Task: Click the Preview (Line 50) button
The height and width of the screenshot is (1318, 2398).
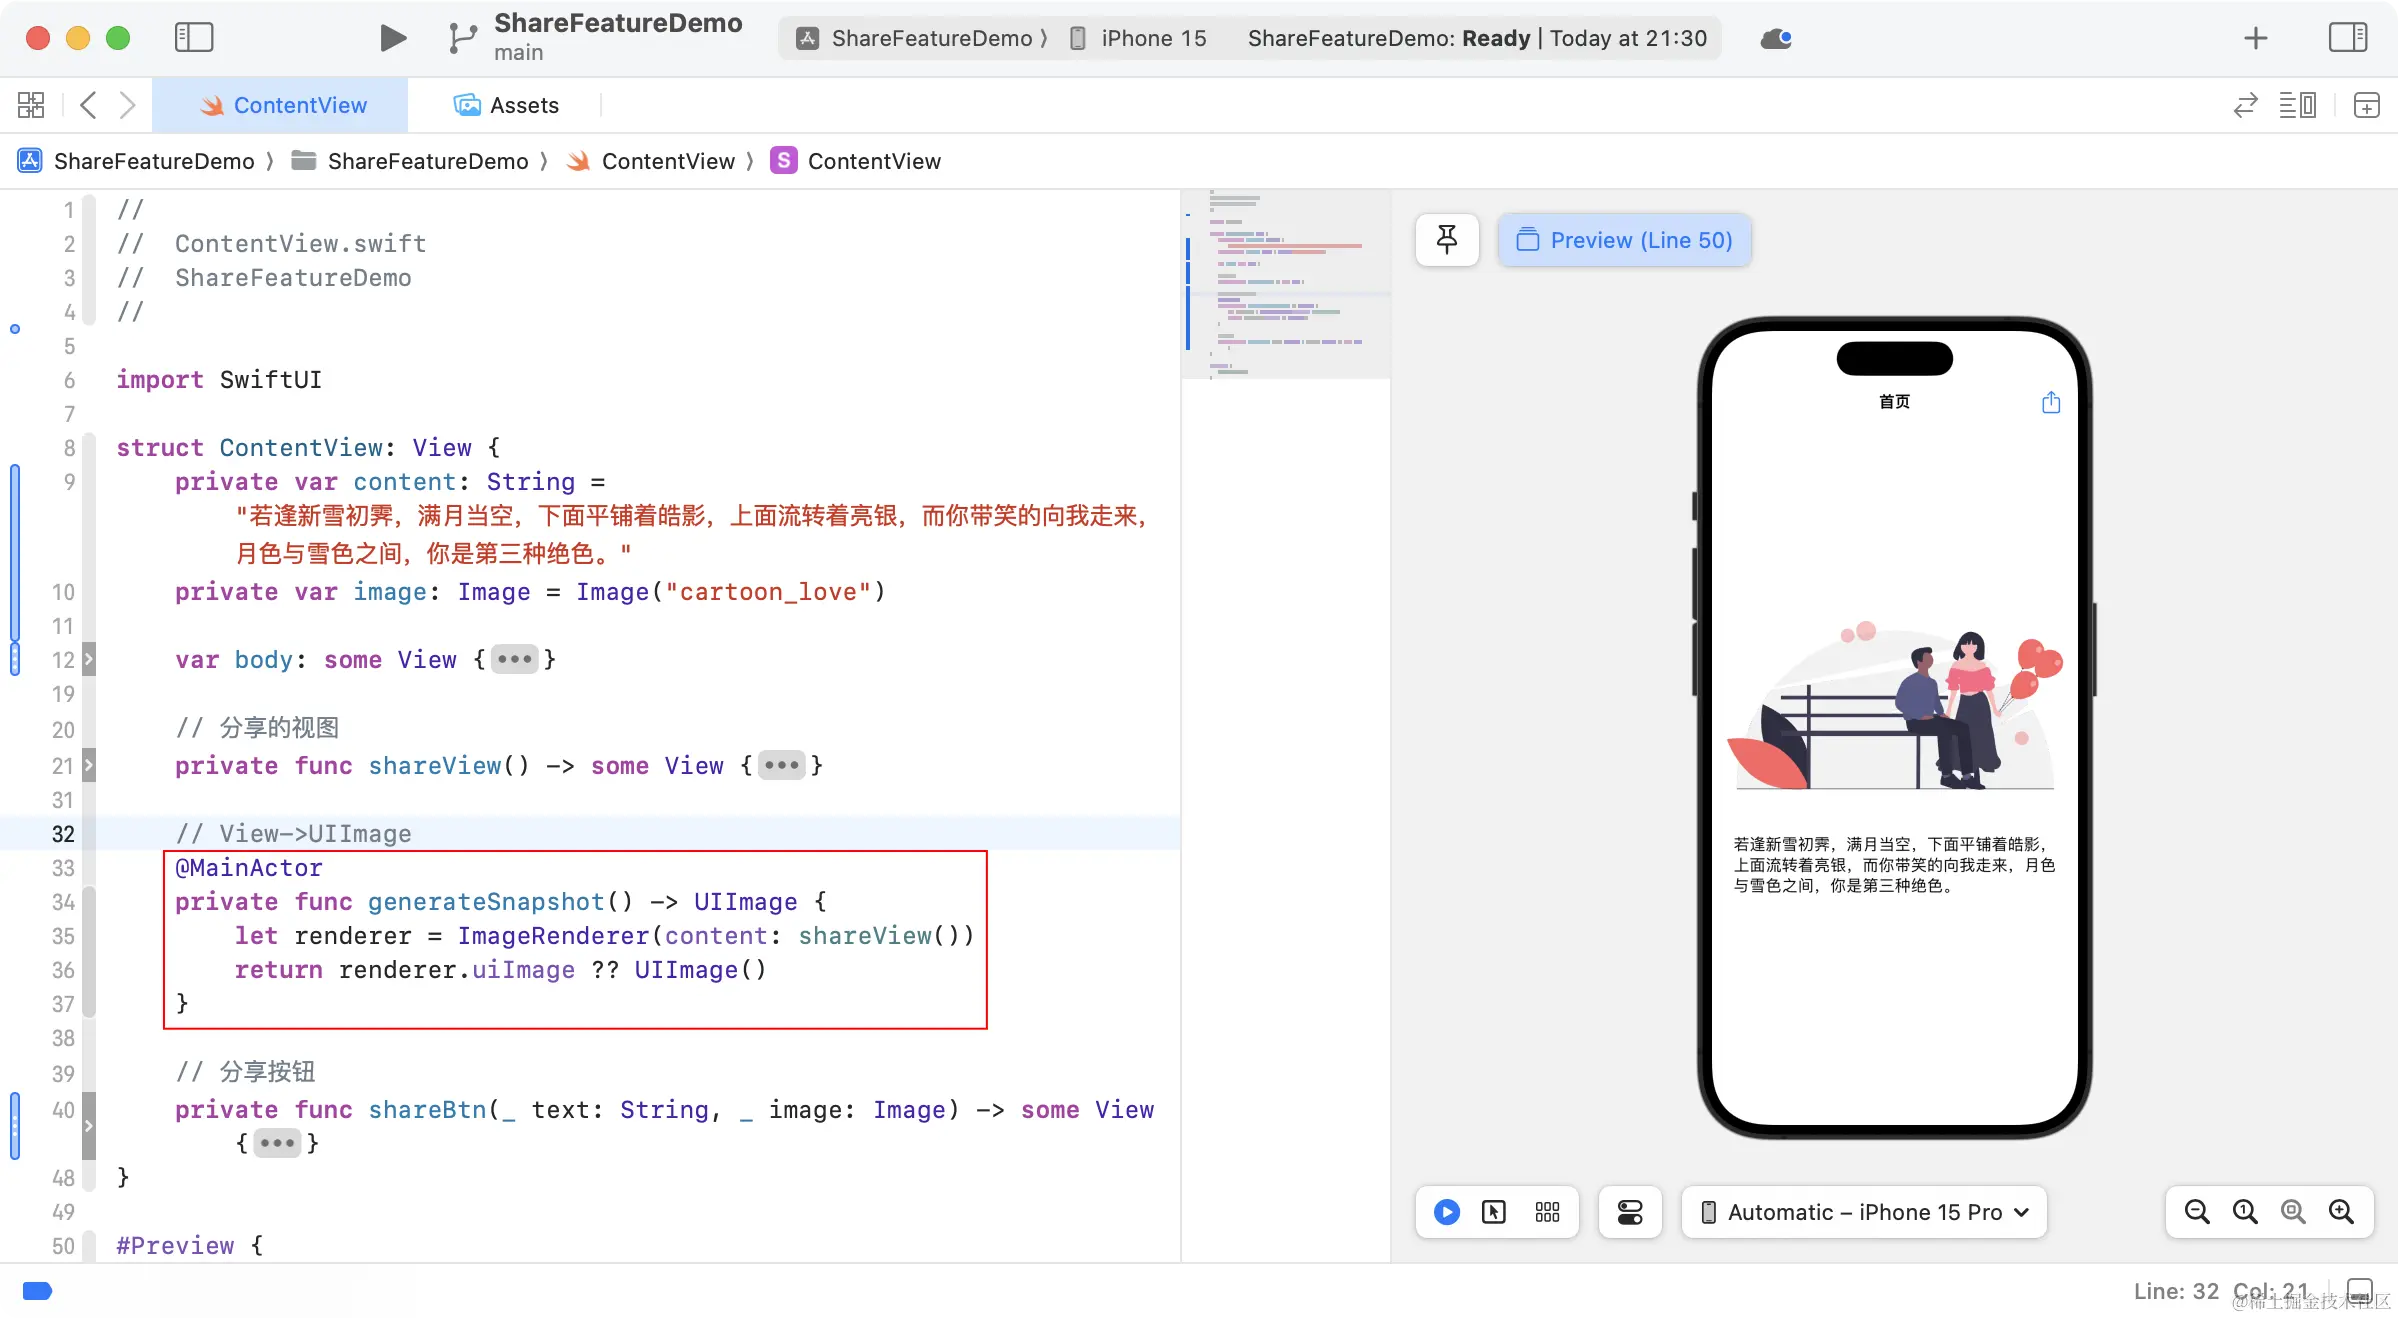Action: pyautogui.click(x=1624, y=240)
